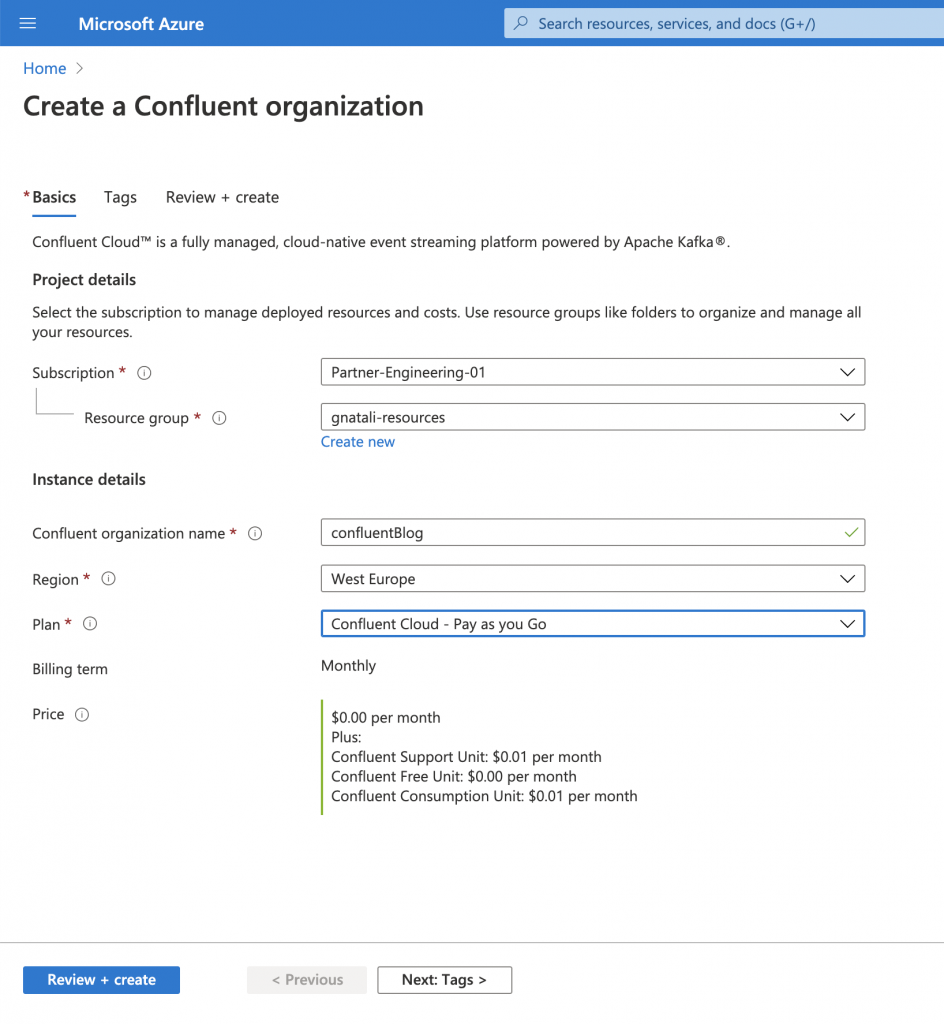Click the Next: Tags button
The width and height of the screenshot is (944, 1024).
point(444,980)
